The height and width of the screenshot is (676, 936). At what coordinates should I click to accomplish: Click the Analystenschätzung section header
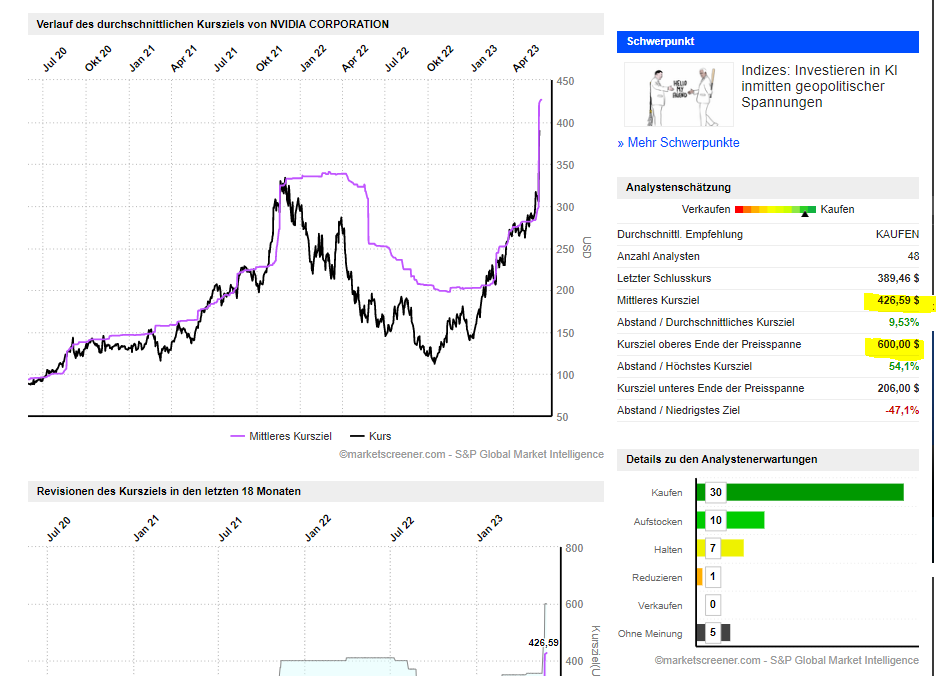point(768,188)
